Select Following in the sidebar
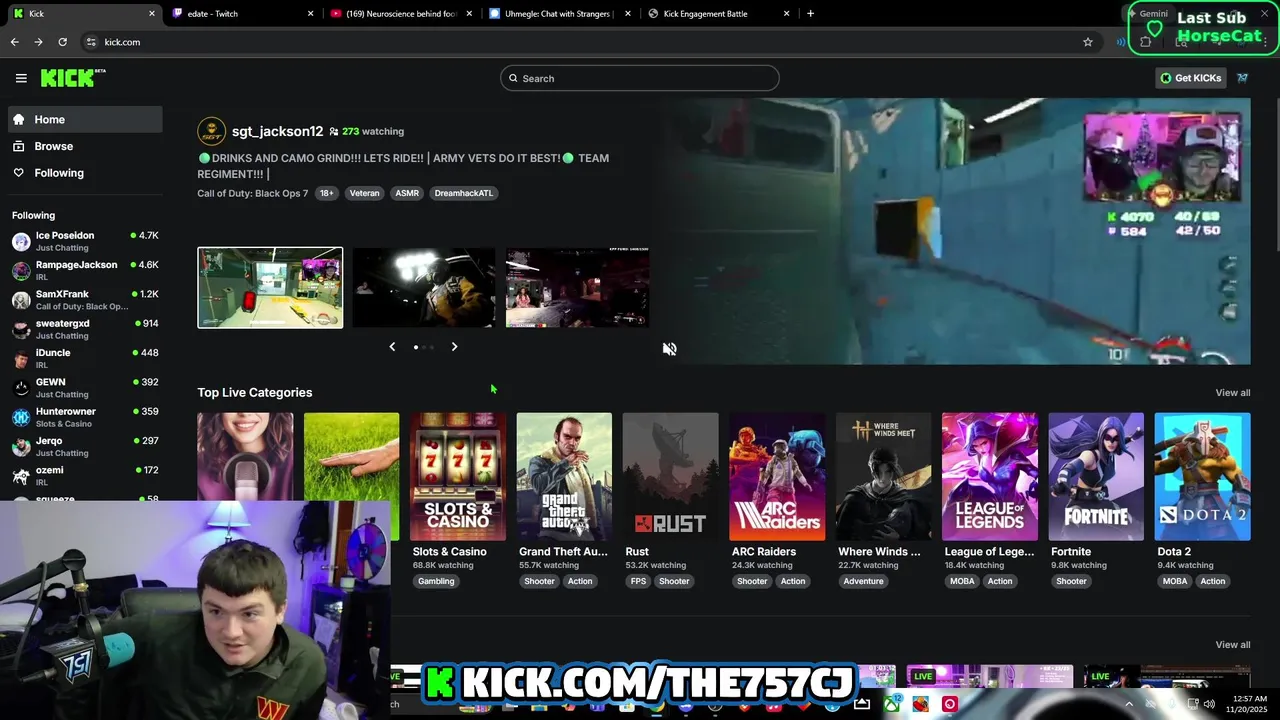The width and height of the screenshot is (1280, 720). (x=85, y=173)
